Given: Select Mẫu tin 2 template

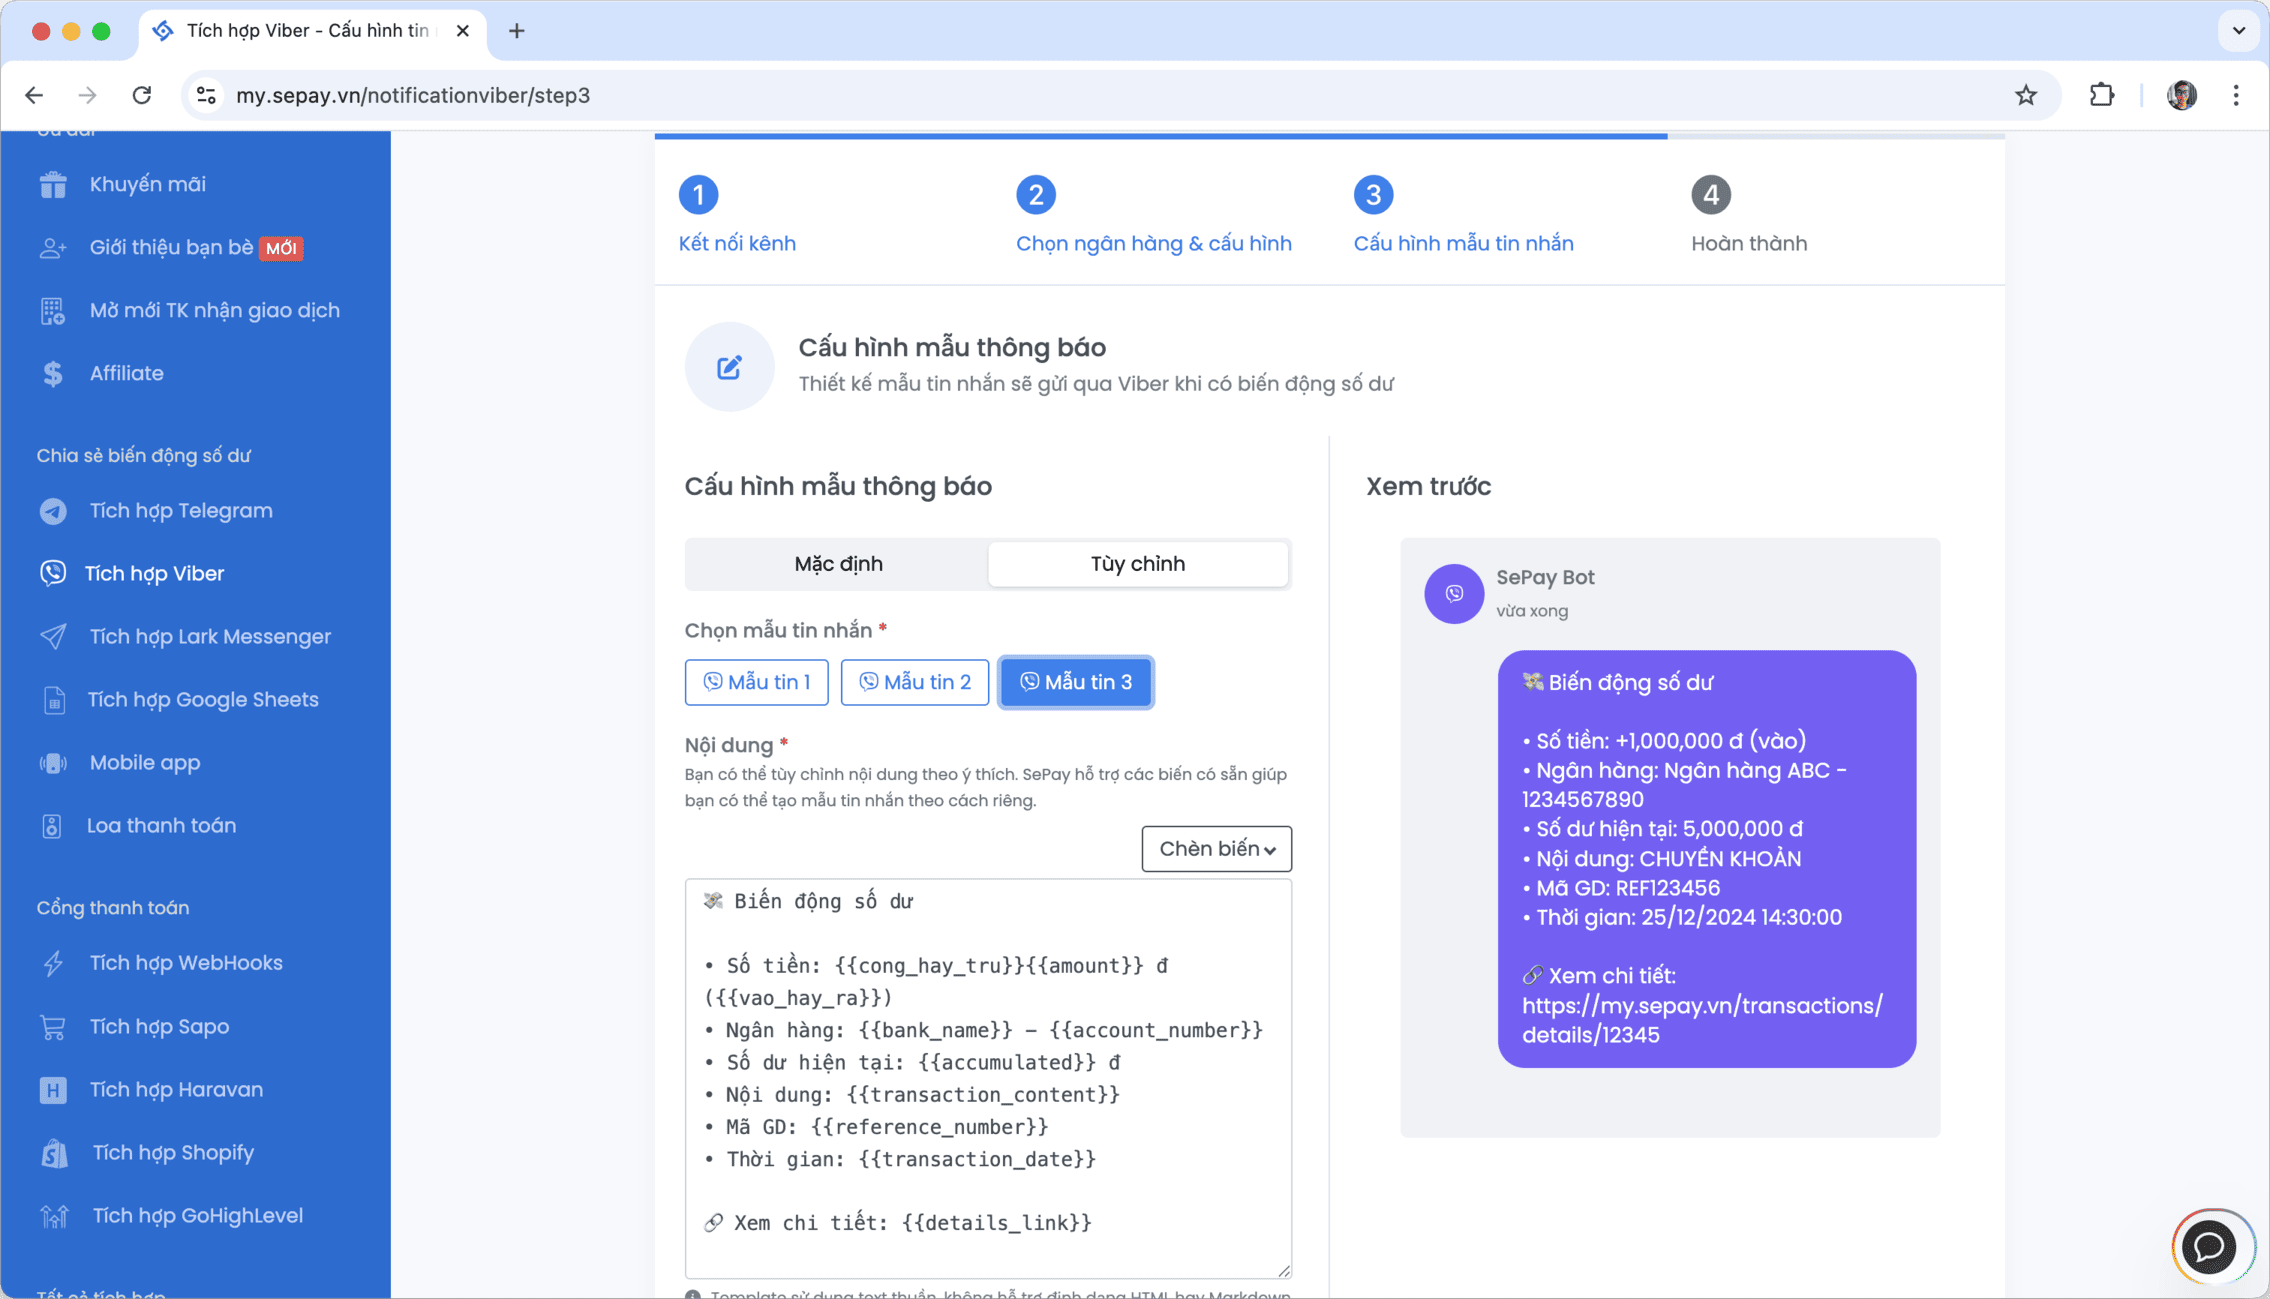Looking at the screenshot, I should tap(915, 682).
